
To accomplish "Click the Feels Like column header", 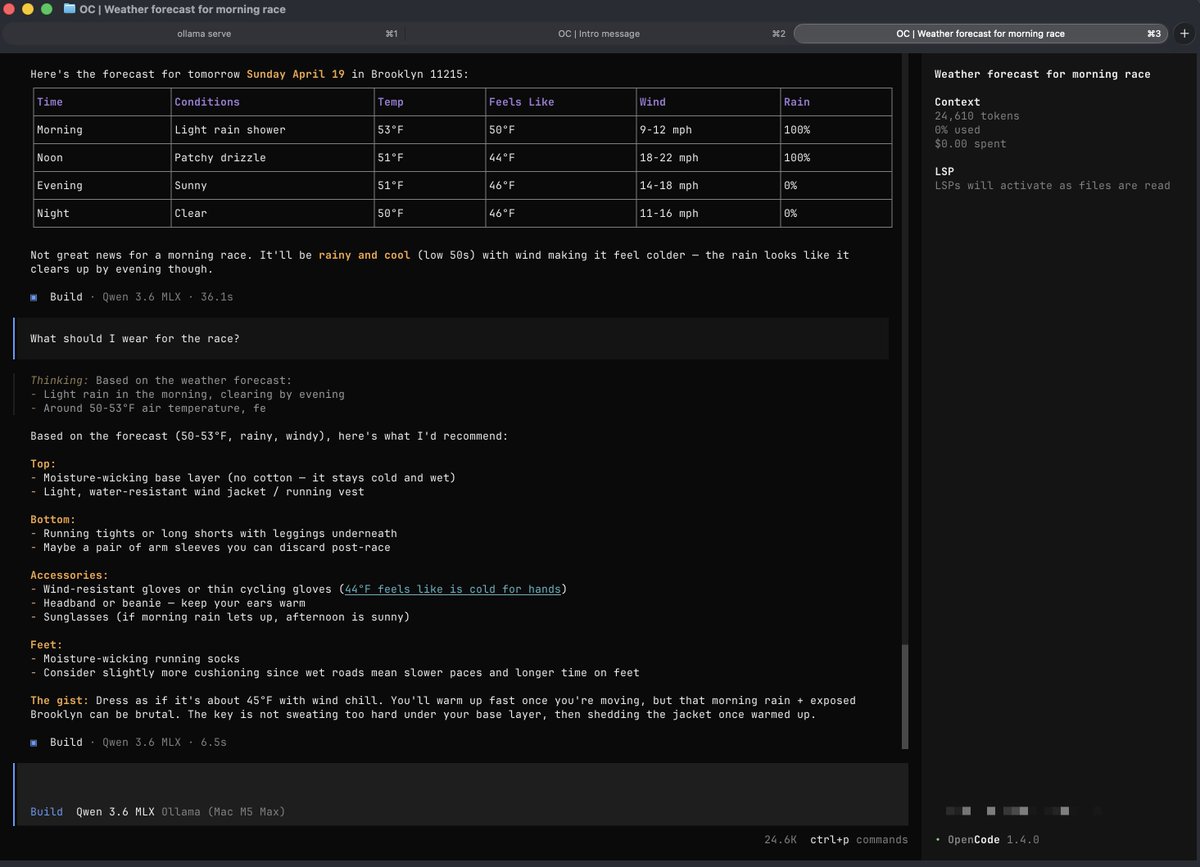I will pos(521,102).
